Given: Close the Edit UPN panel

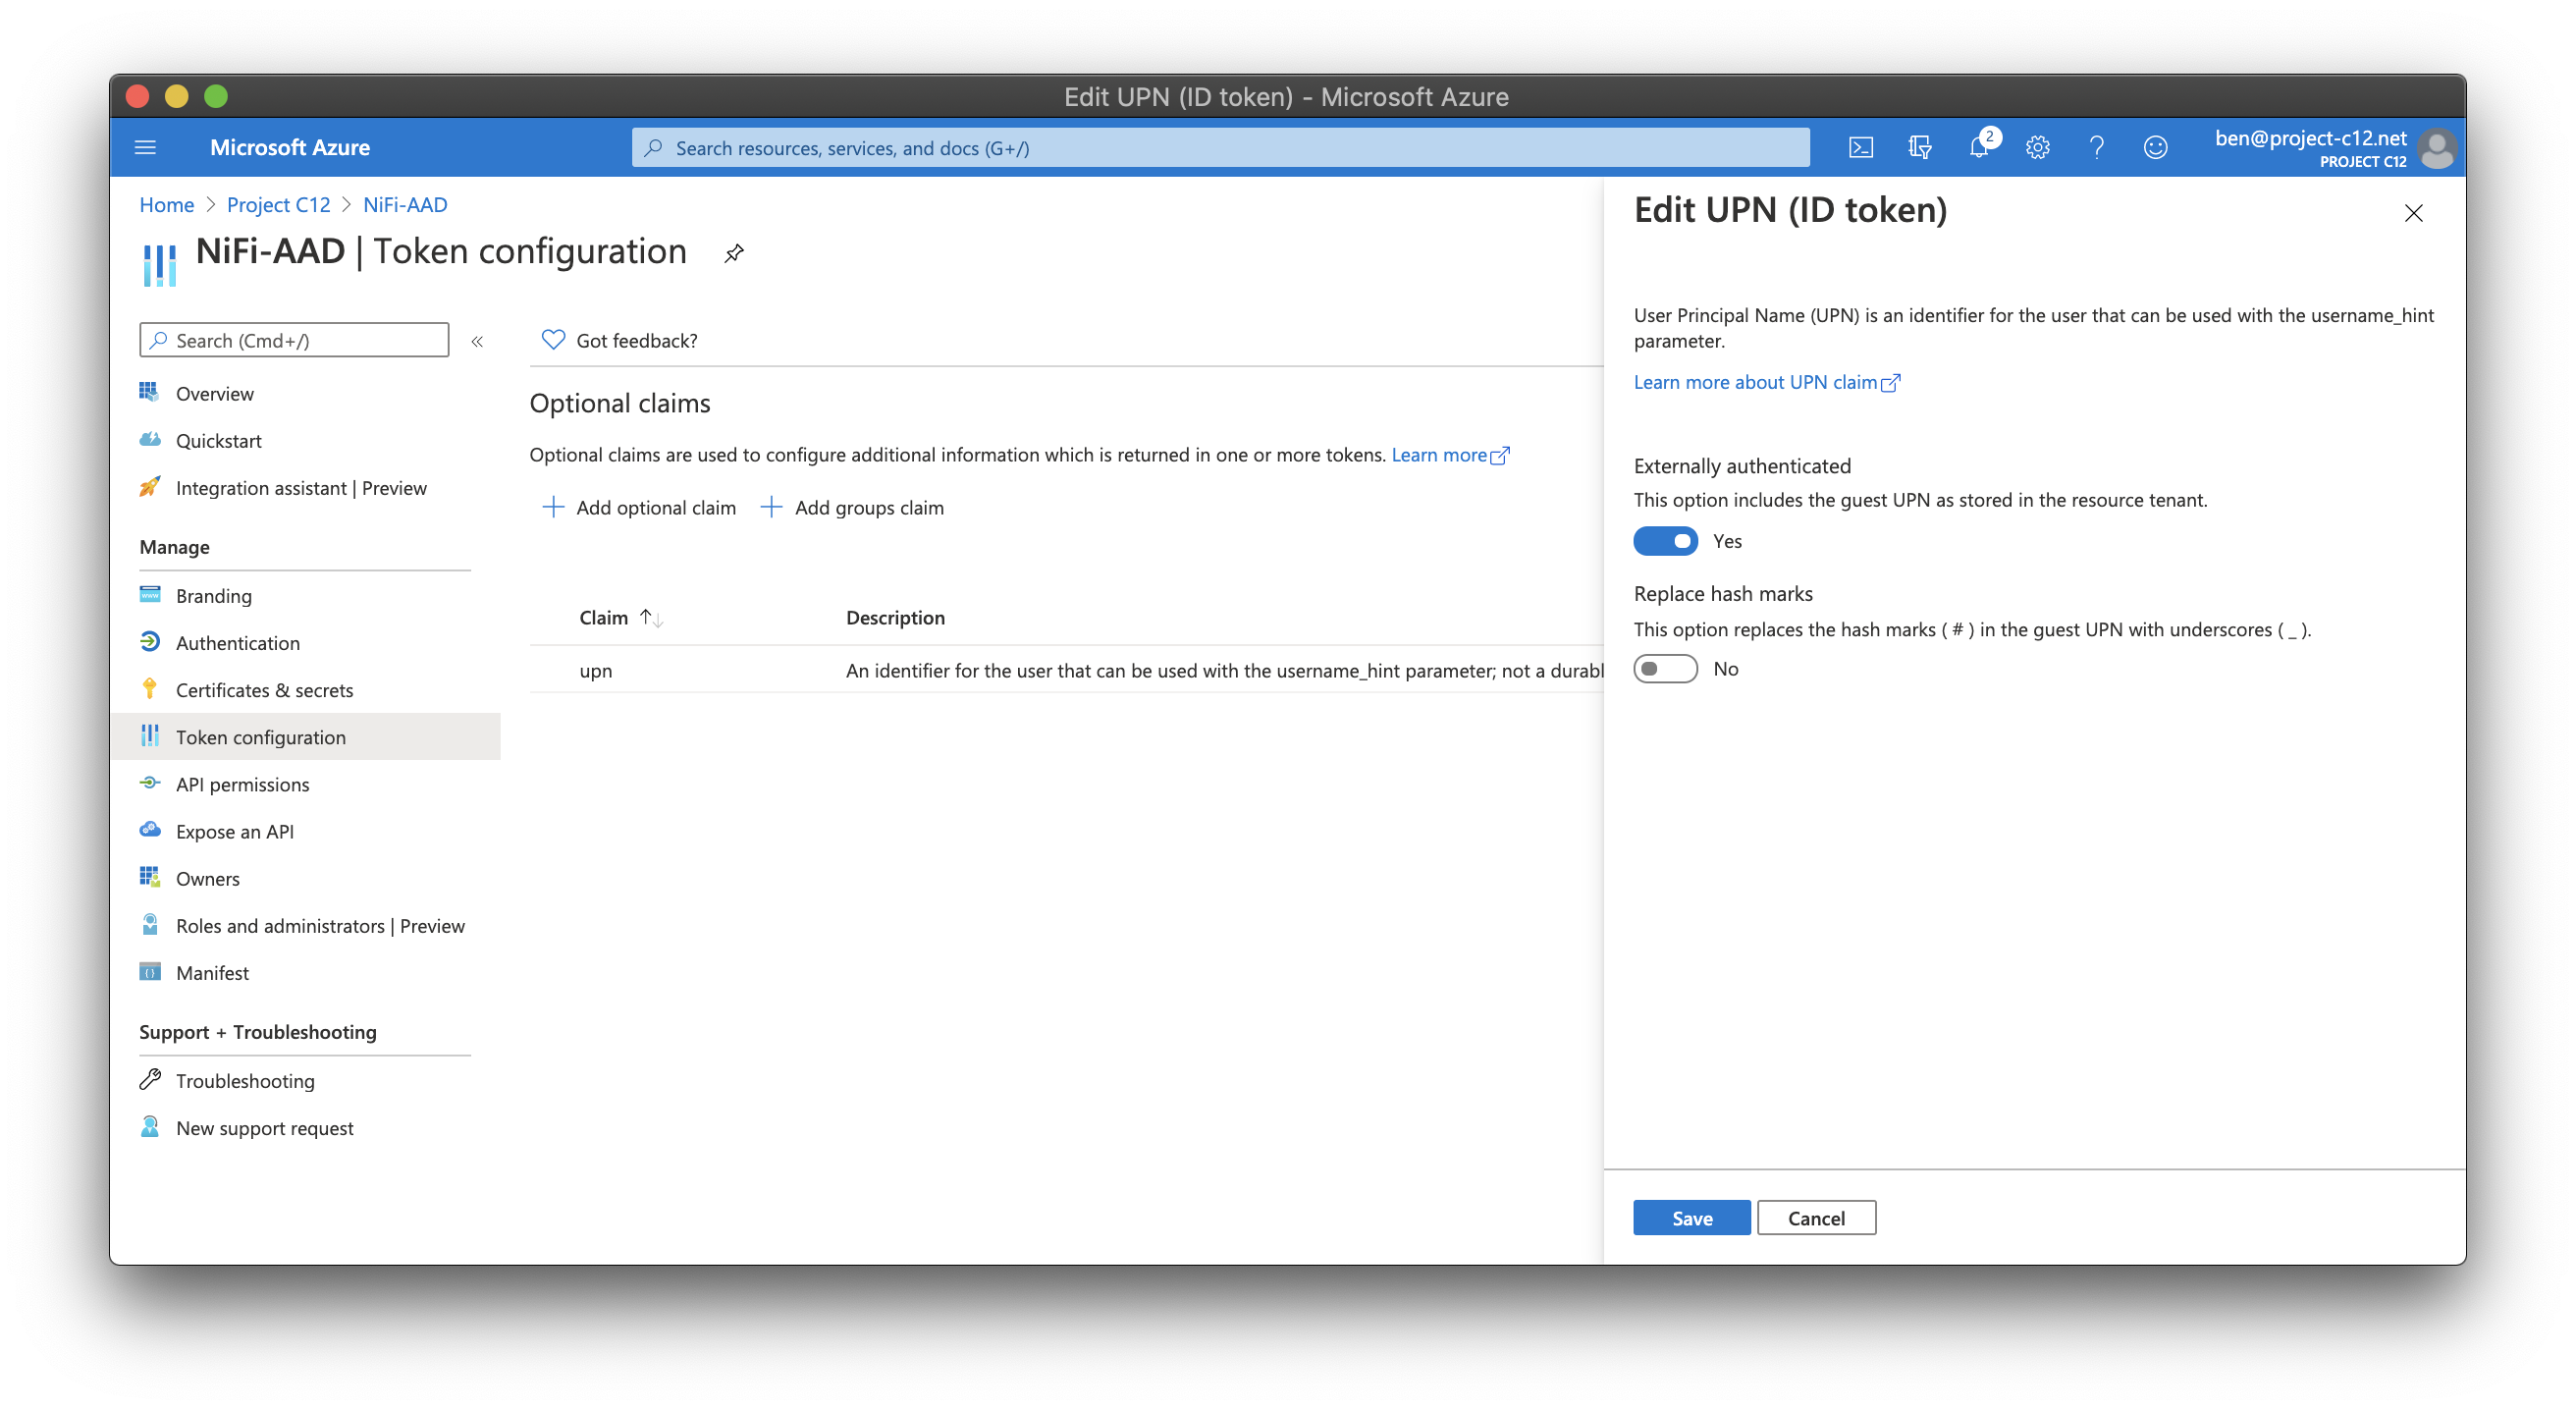Looking at the screenshot, I should [2413, 213].
